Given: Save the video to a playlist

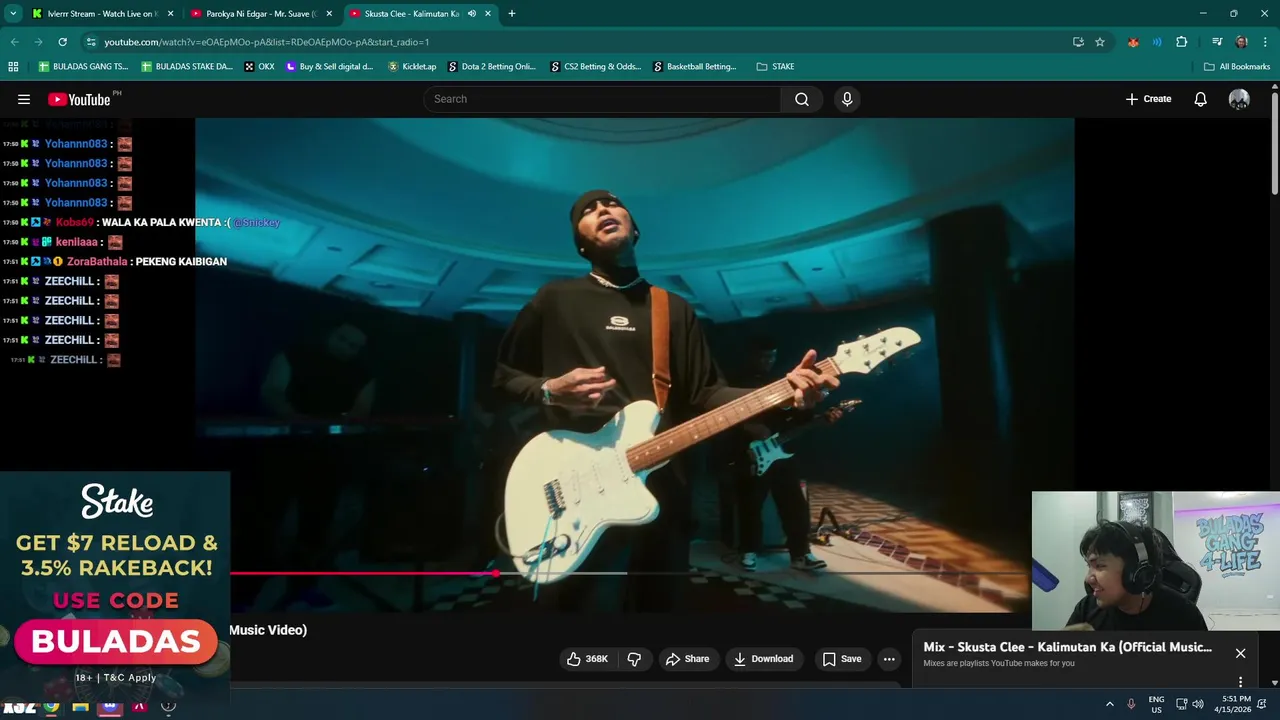Looking at the screenshot, I should 842,659.
